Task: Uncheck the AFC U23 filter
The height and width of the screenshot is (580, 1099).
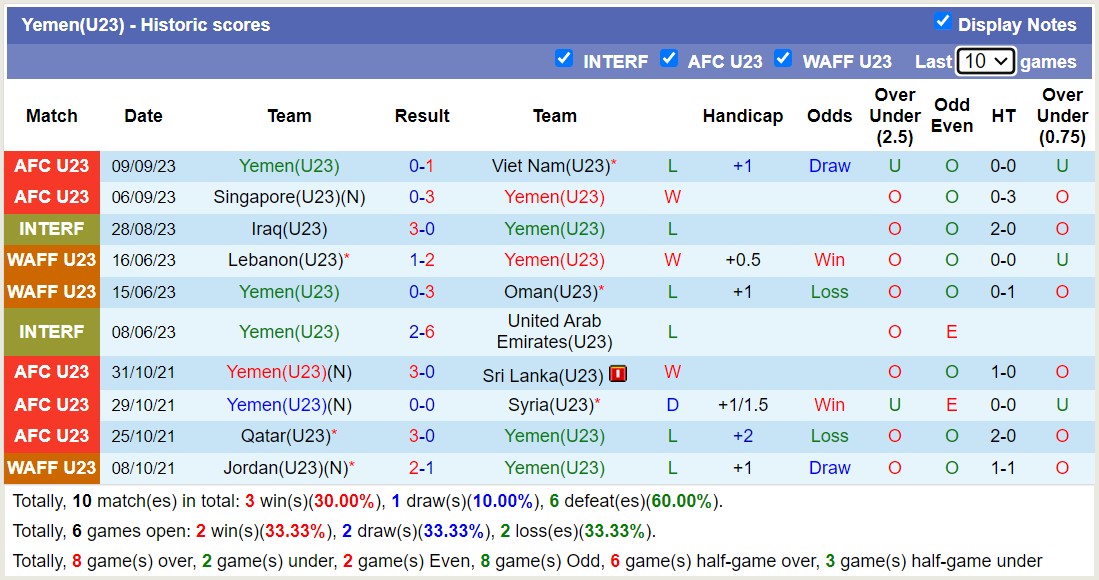Action: pos(669,59)
